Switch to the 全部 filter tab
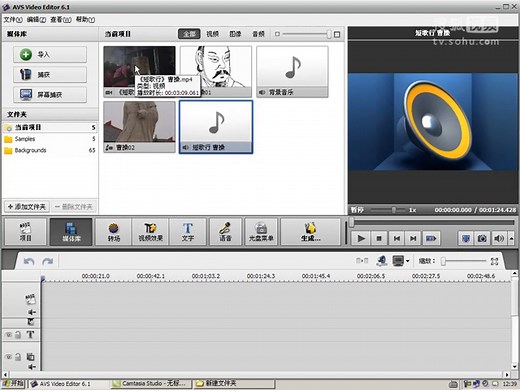Viewport: 520px width, 390px height. click(x=189, y=34)
